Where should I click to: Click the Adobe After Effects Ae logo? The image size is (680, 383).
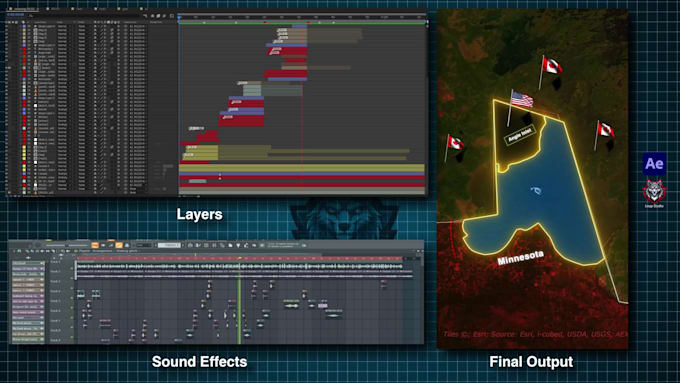(x=654, y=164)
